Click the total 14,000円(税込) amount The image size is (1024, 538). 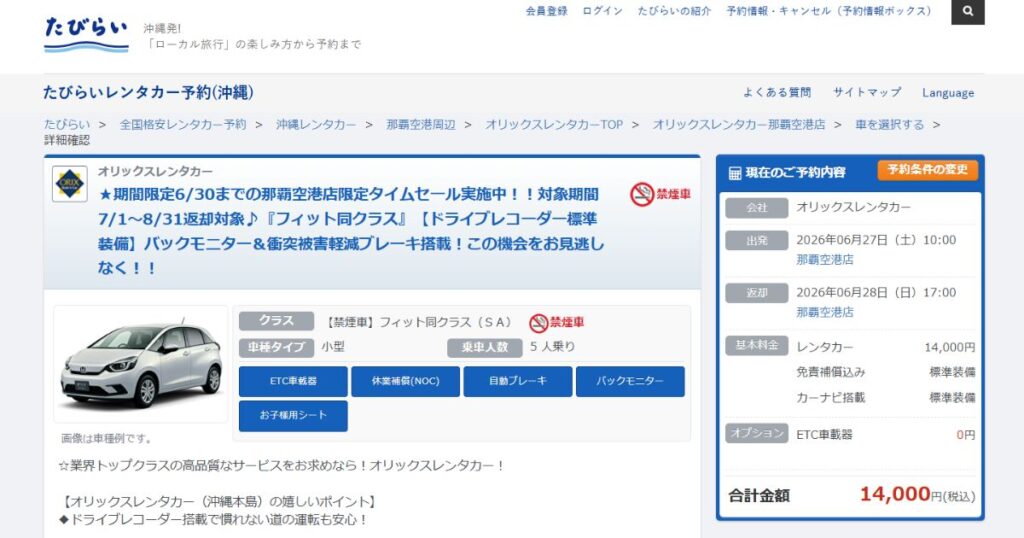click(918, 494)
